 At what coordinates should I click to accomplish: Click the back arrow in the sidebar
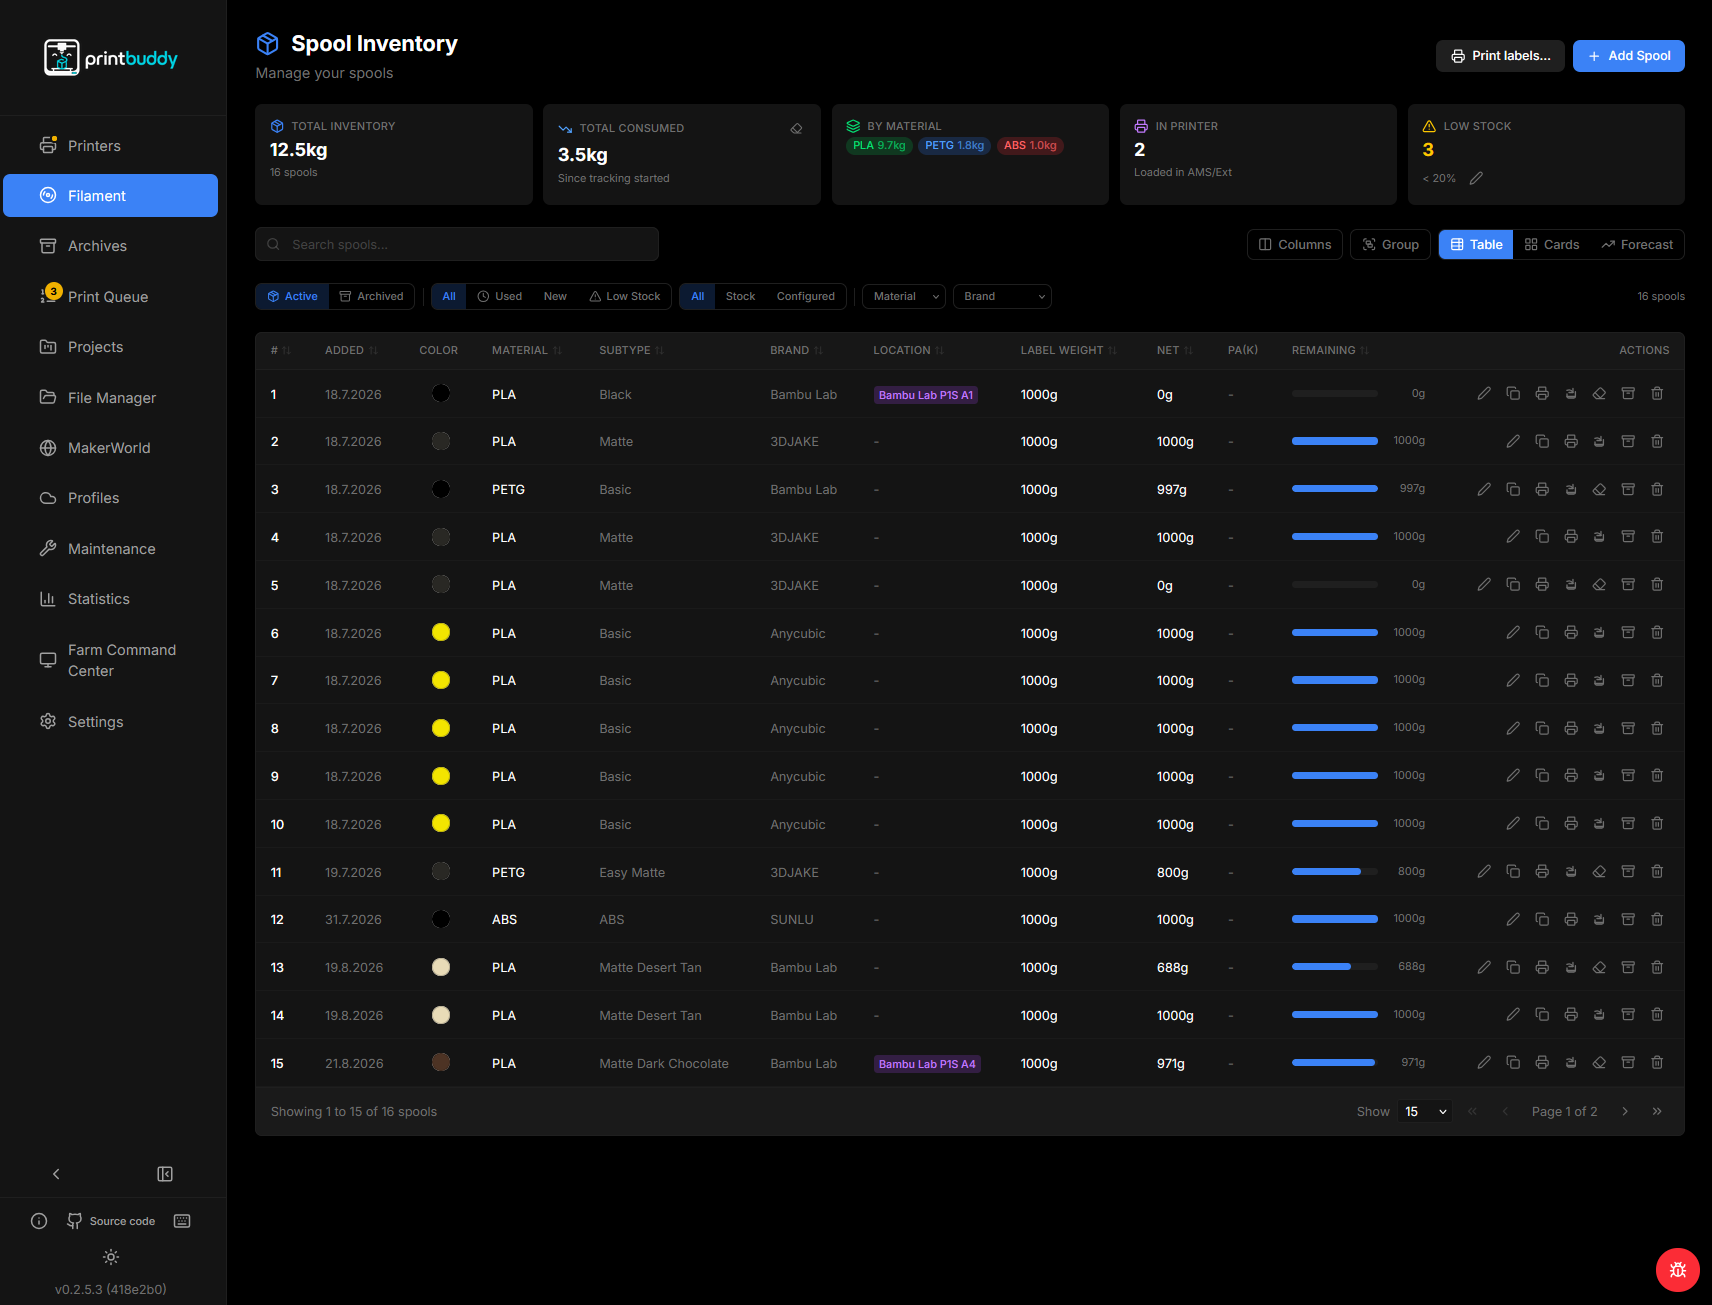pos(56,1174)
